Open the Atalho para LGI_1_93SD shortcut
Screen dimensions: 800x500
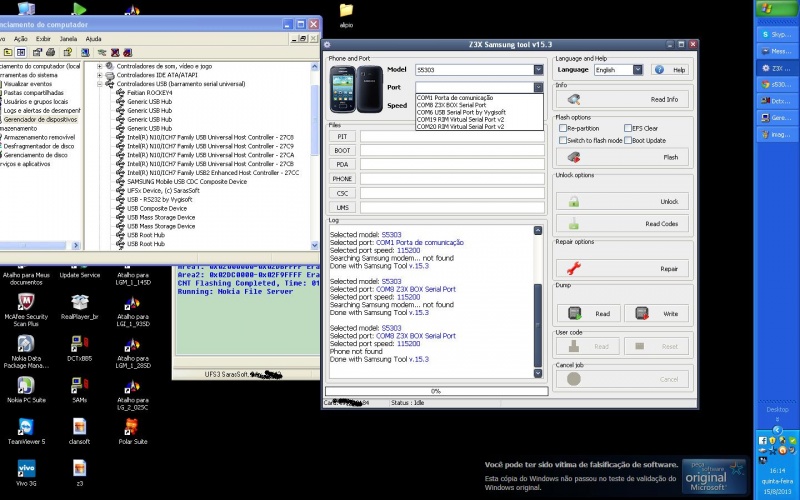[133, 312]
